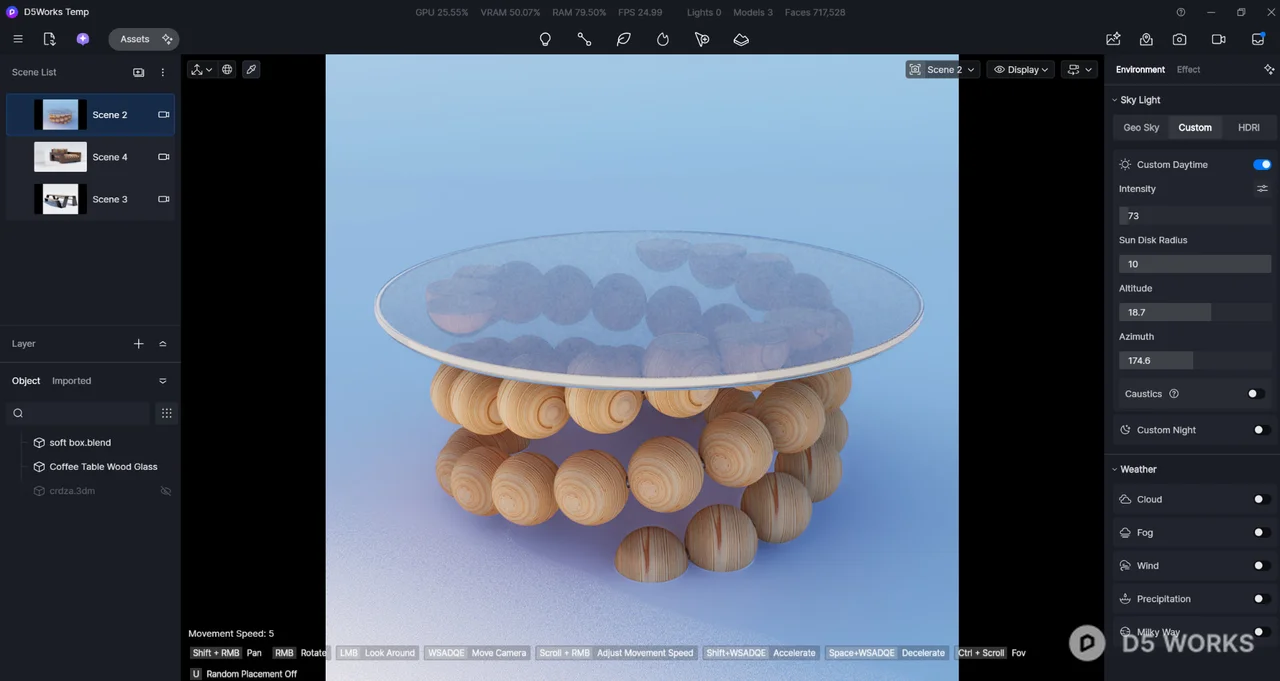Select Scene 3 in the list

[x=90, y=199]
